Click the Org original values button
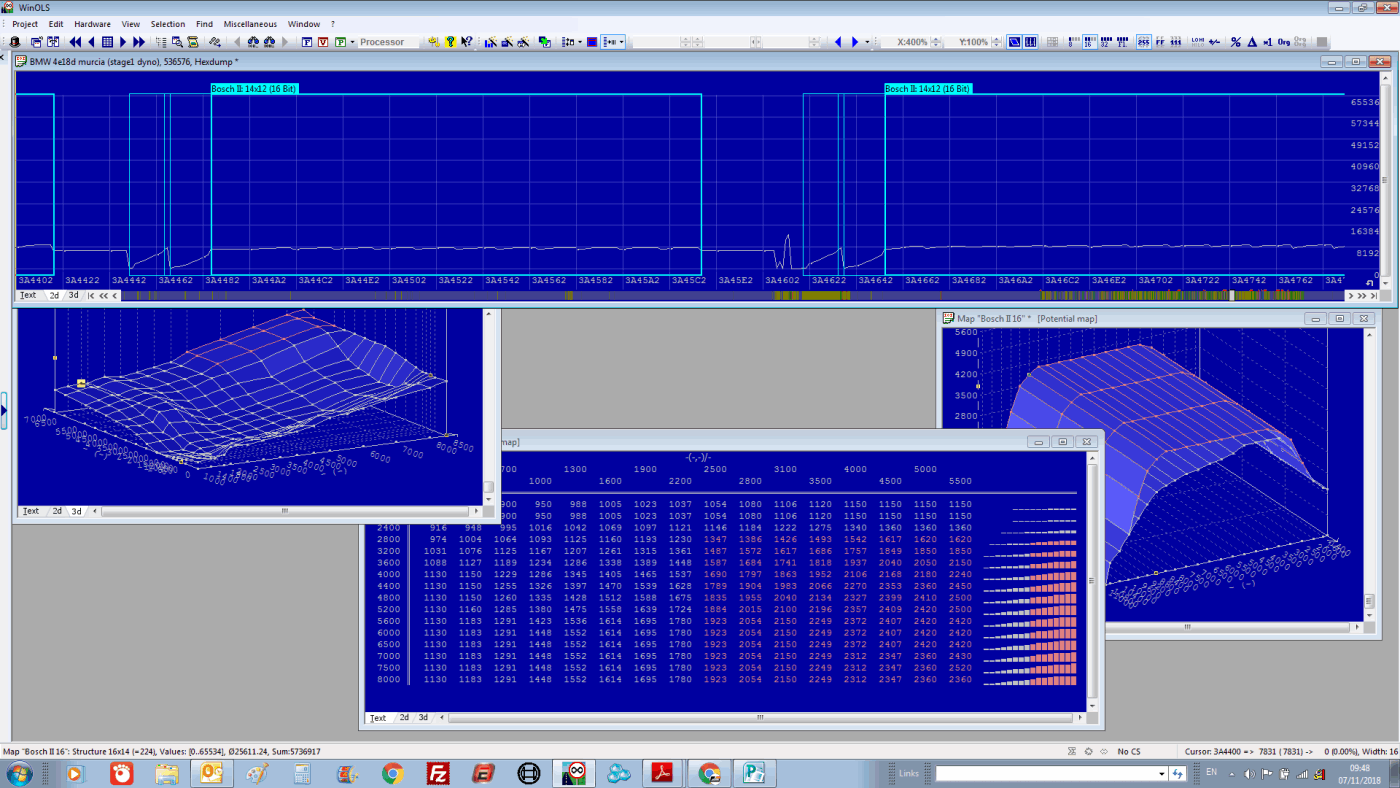The height and width of the screenshot is (788, 1400). click(1283, 42)
